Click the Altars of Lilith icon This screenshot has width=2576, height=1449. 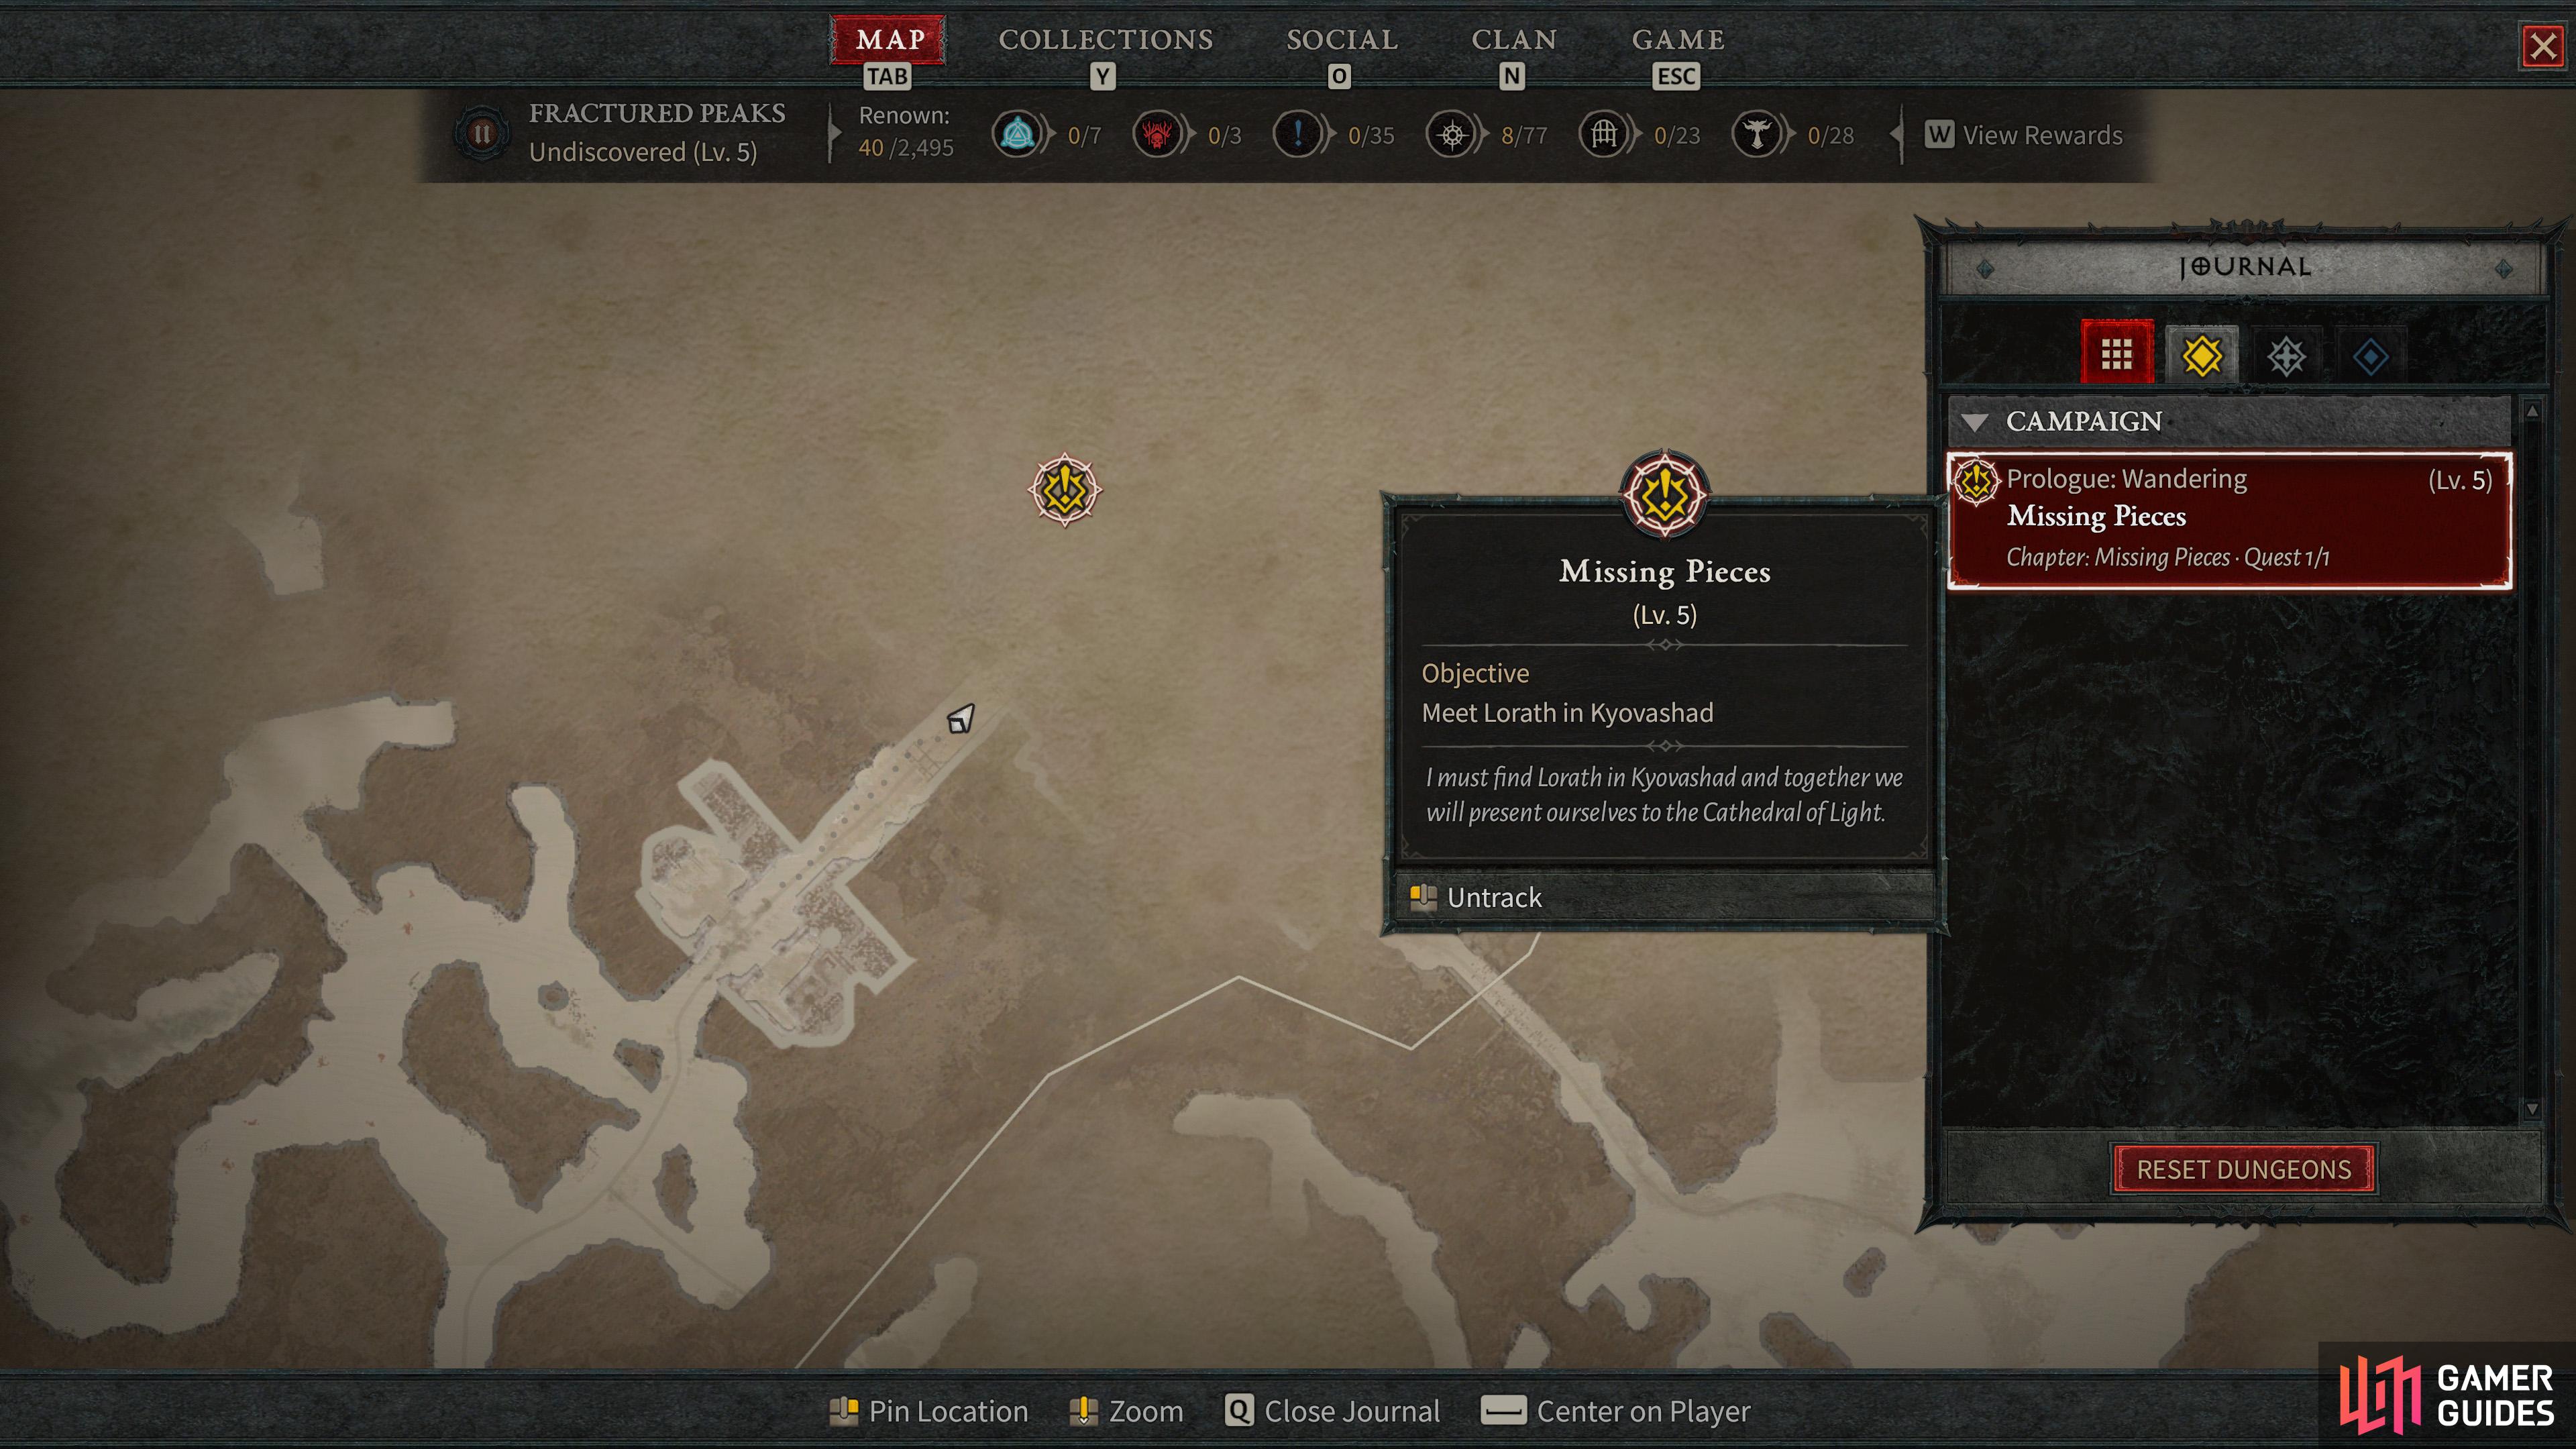[x=1757, y=134]
